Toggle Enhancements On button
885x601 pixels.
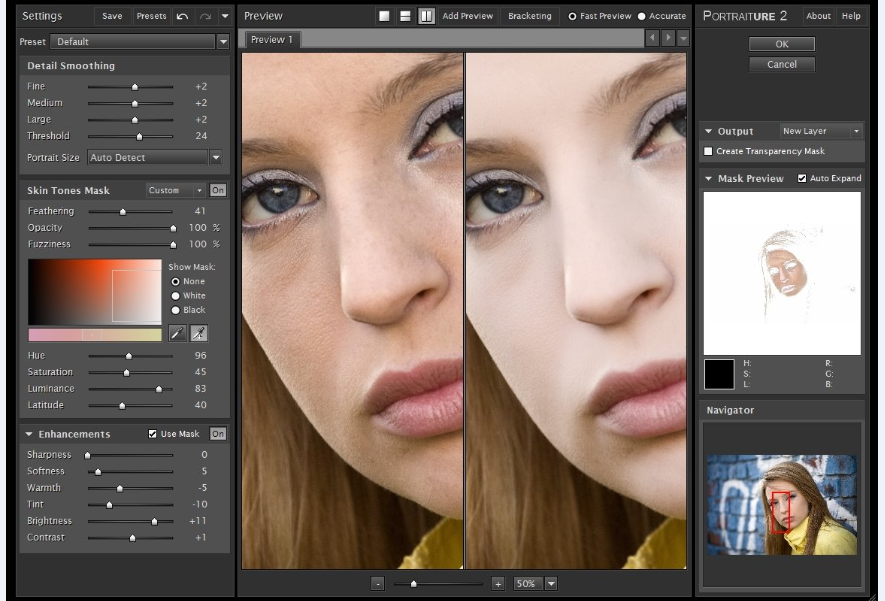[x=218, y=434]
